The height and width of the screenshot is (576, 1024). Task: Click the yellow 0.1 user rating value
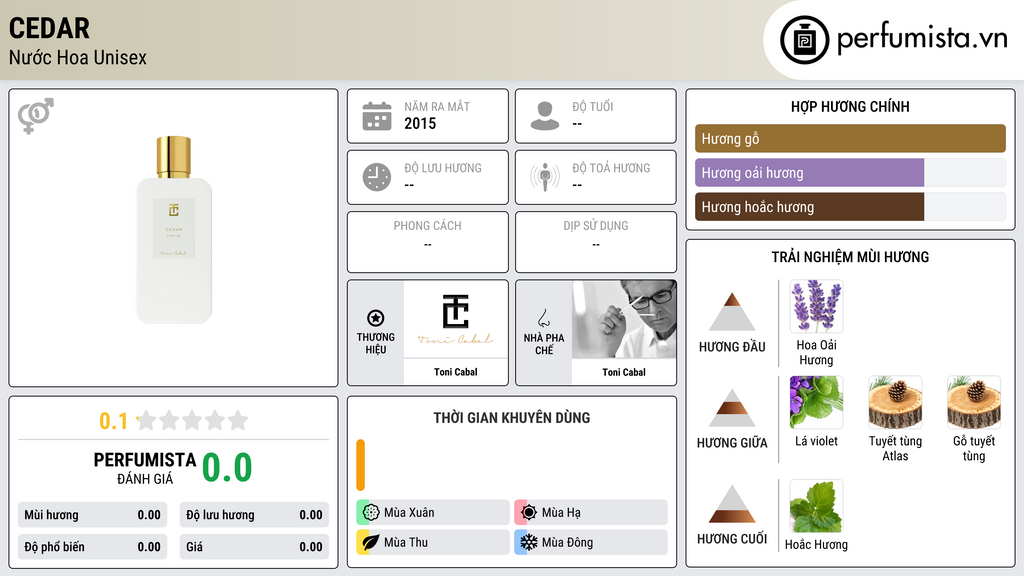click(x=114, y=421)
